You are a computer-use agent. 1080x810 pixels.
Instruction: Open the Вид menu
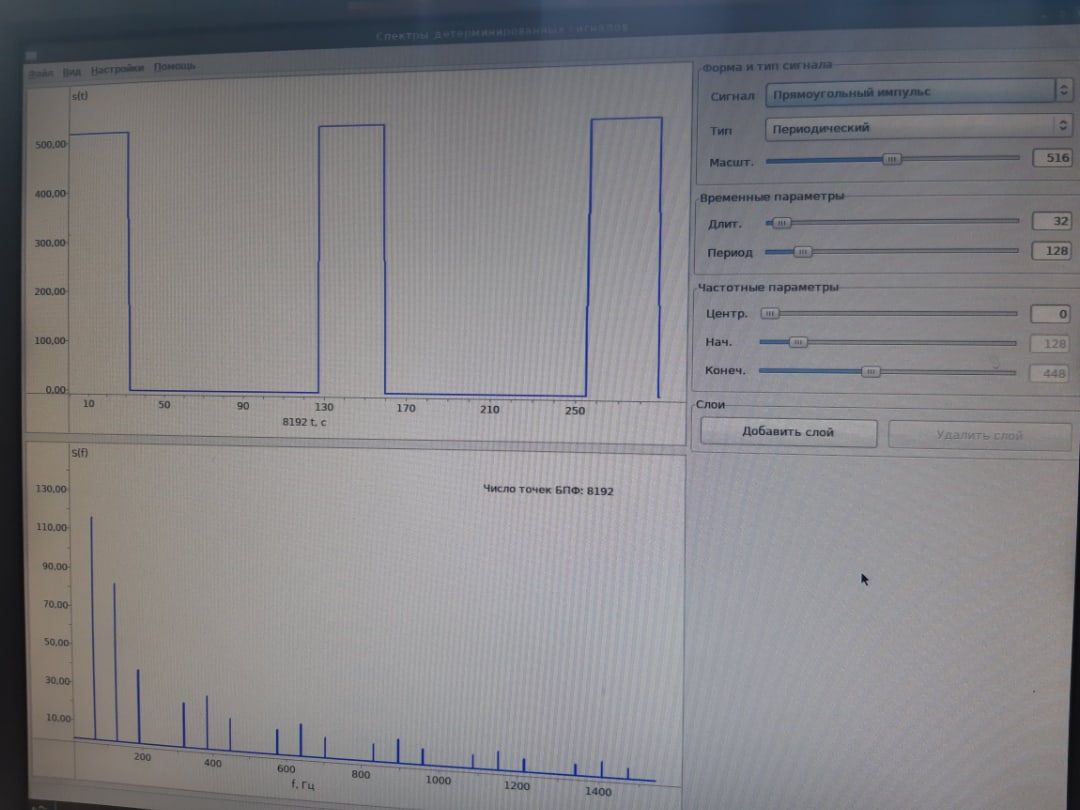pos(72,72)
